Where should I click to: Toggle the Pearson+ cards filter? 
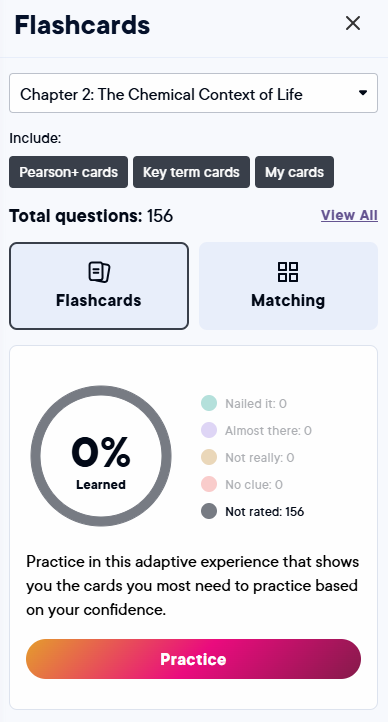point(69,172)
